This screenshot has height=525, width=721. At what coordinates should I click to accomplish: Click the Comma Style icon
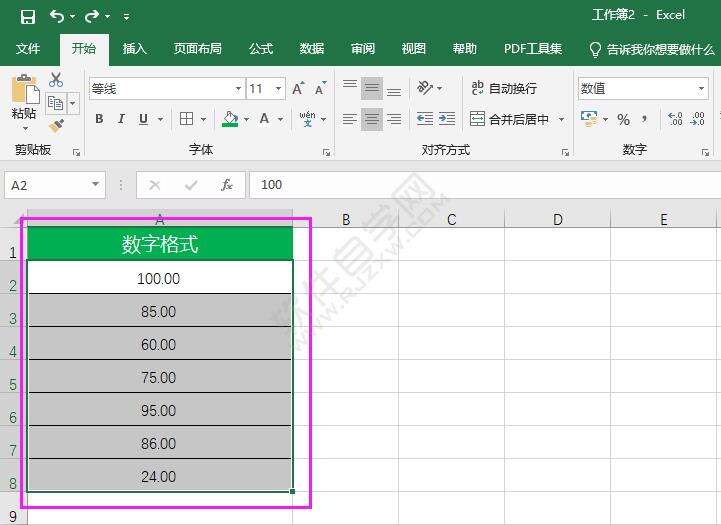[x=644, y=120]
